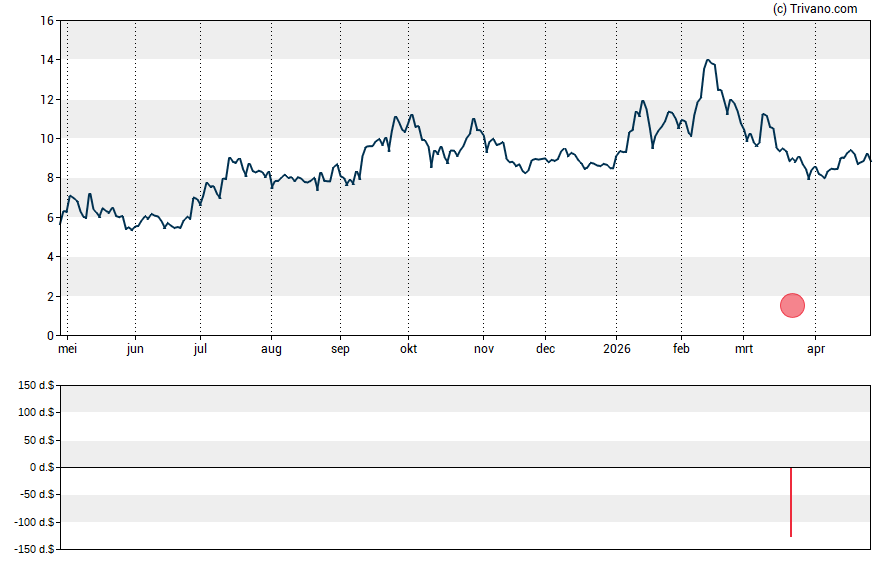Click the Trivano.com copyright watermark
888x565 pixels.
(815, 9)
